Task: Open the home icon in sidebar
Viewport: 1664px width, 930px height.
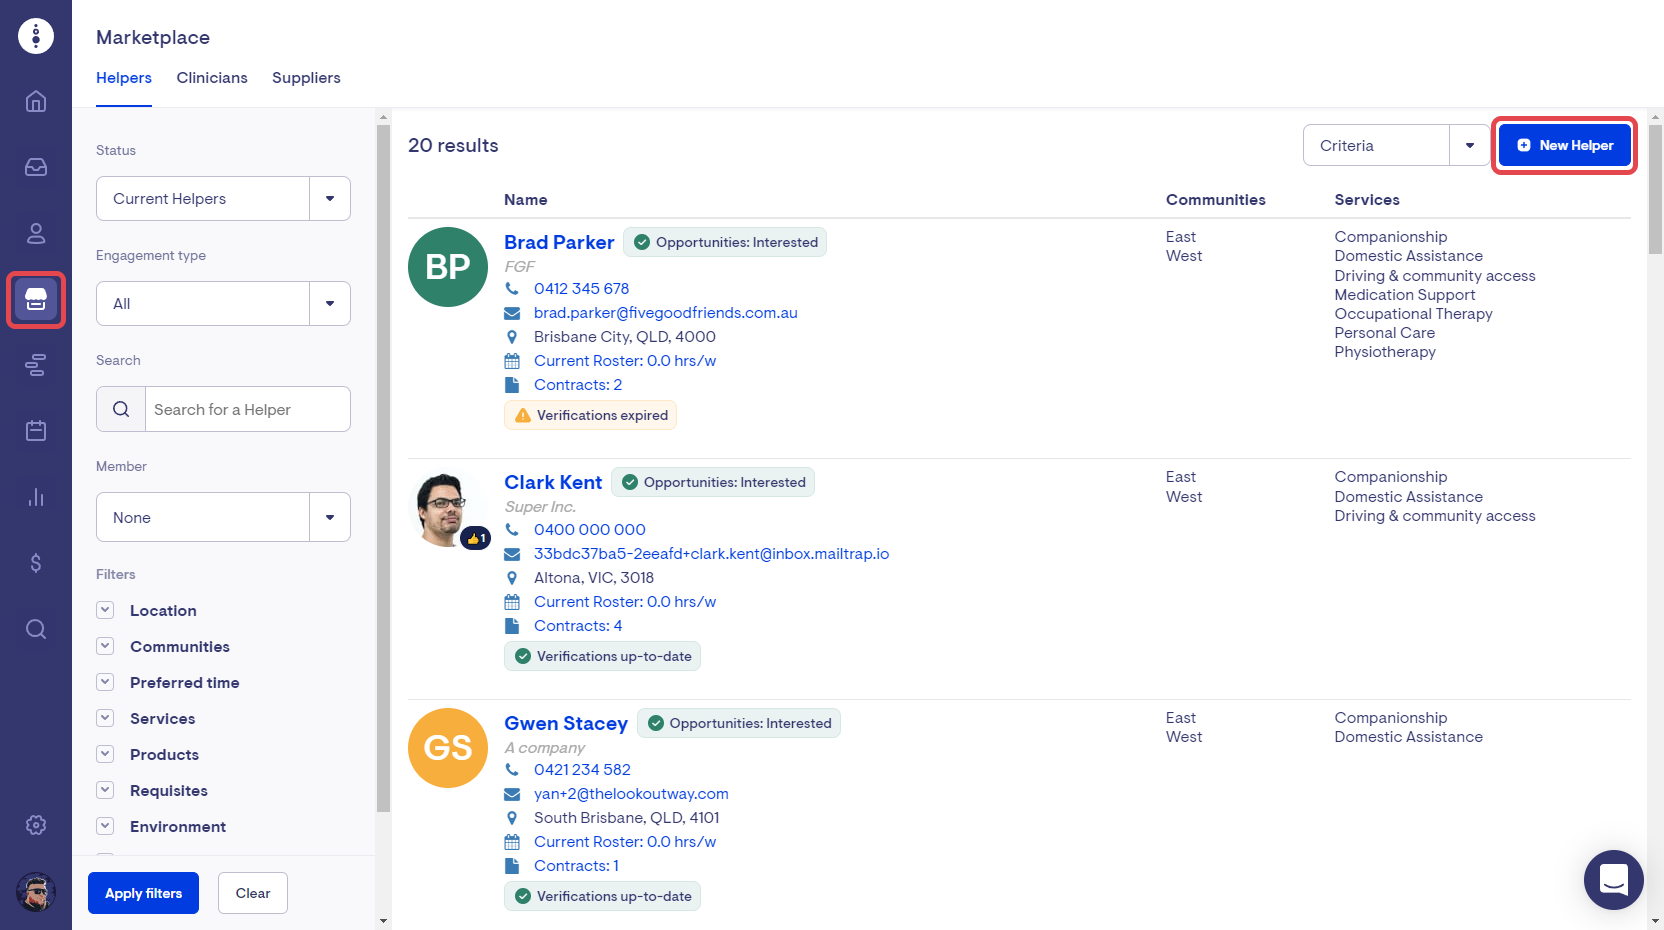Action: click(x=36, y=101)
